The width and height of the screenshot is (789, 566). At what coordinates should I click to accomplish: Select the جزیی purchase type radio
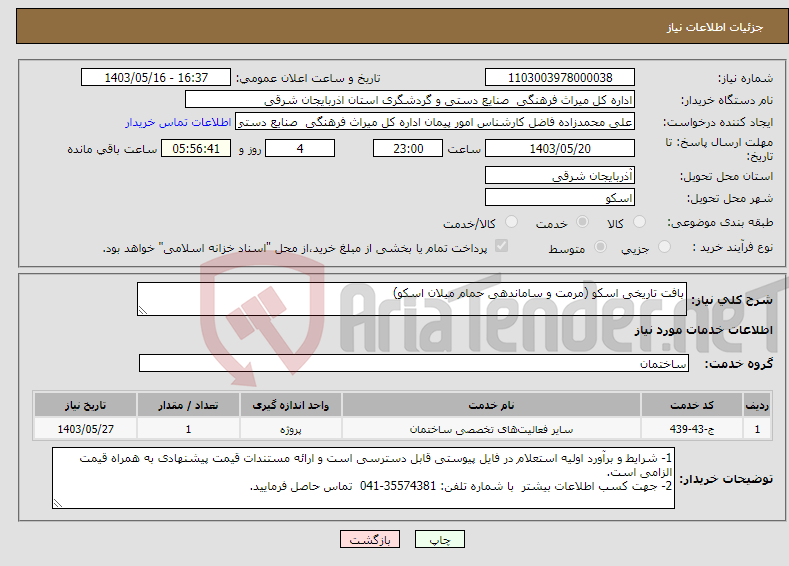(664, 247)
